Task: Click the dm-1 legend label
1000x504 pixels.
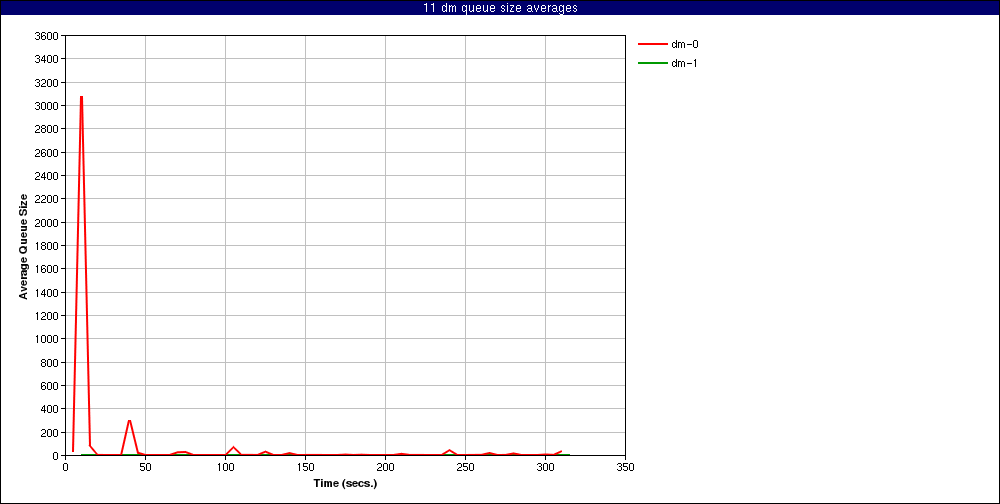Action: pyautogui.click(x=684, y=63)
